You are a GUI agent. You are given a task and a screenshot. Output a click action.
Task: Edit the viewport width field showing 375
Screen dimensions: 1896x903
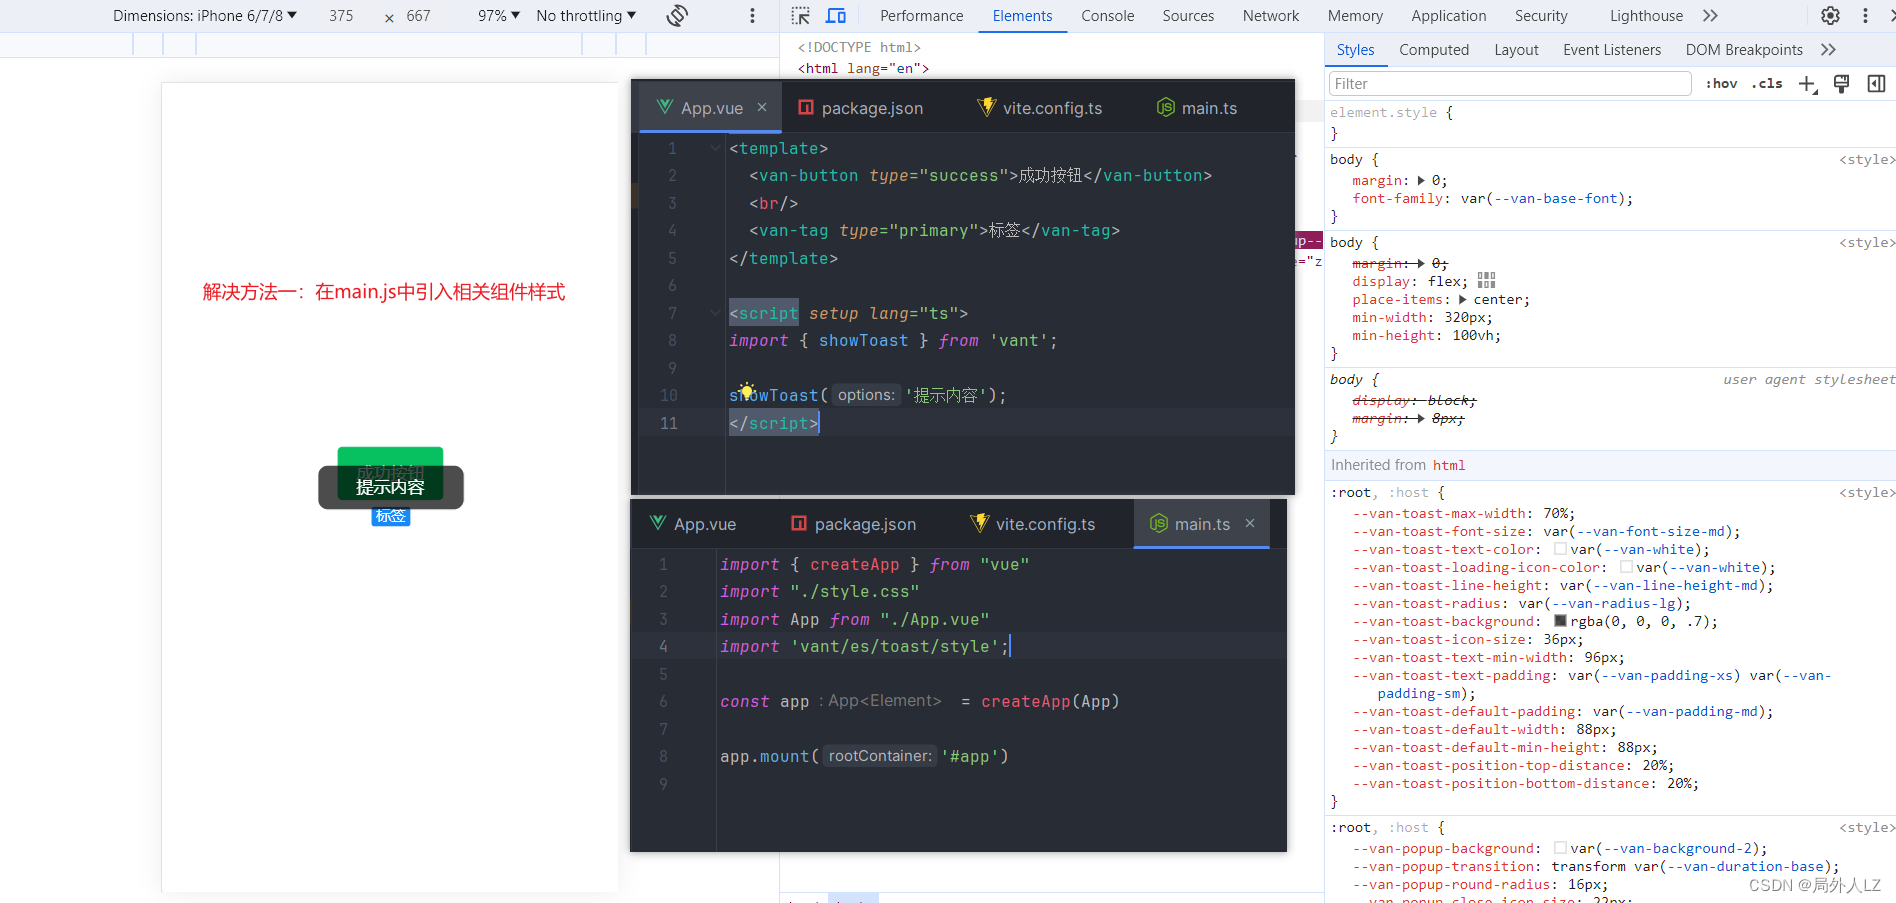(341, 16)
